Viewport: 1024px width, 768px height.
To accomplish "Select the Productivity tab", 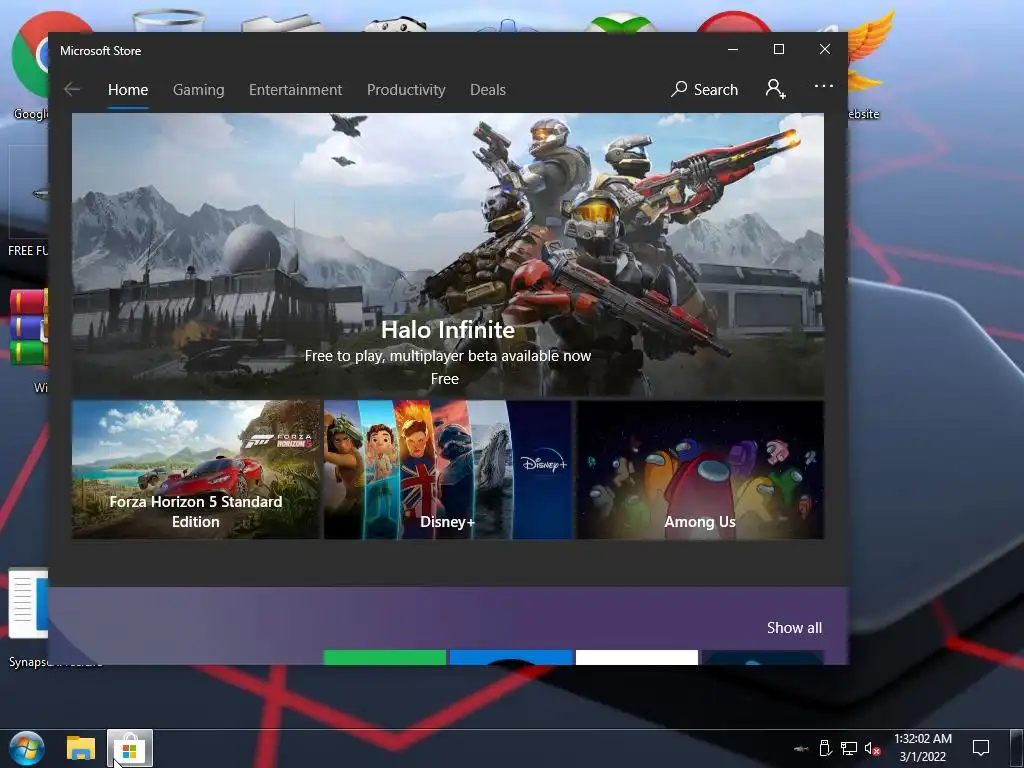I will [406, 89].
